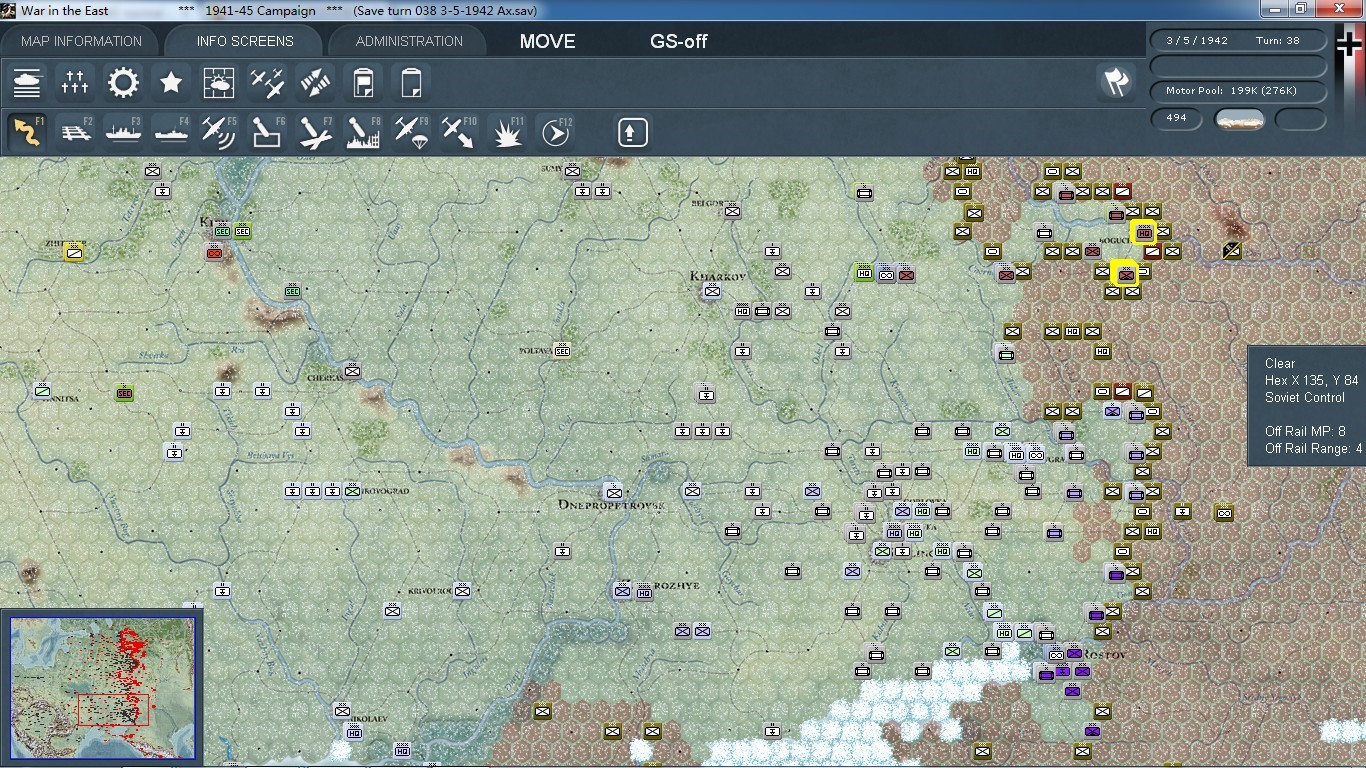This screenshot has height=768, width=1366.
Task: Switch to INFO SCREENS tab
Action: point(245,41)
